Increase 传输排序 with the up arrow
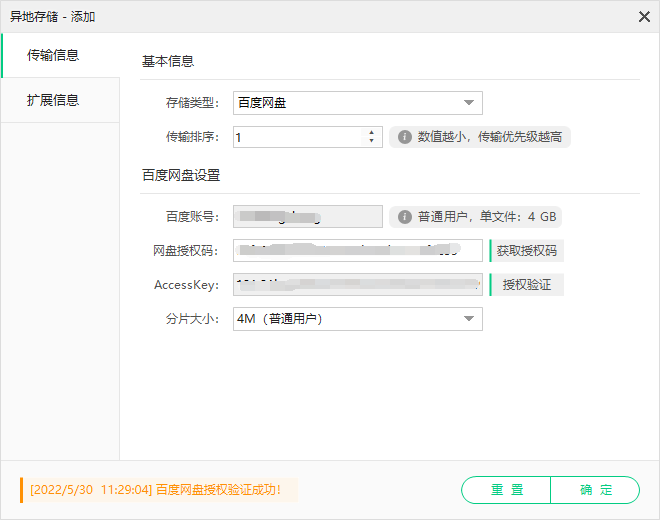 pos(371,133)
